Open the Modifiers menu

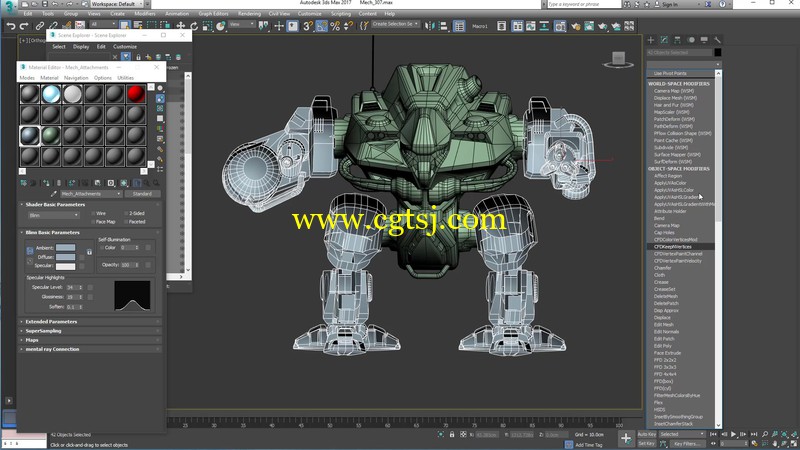144,14
